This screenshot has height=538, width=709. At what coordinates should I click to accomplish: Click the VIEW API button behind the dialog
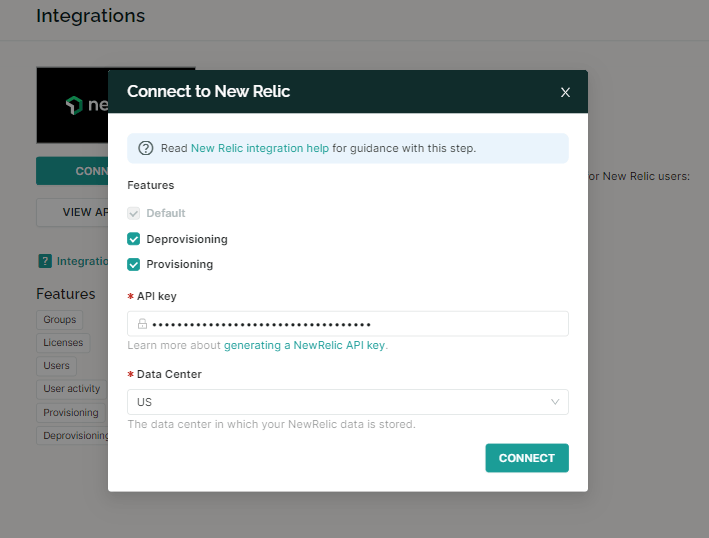[x=72, y=212]
